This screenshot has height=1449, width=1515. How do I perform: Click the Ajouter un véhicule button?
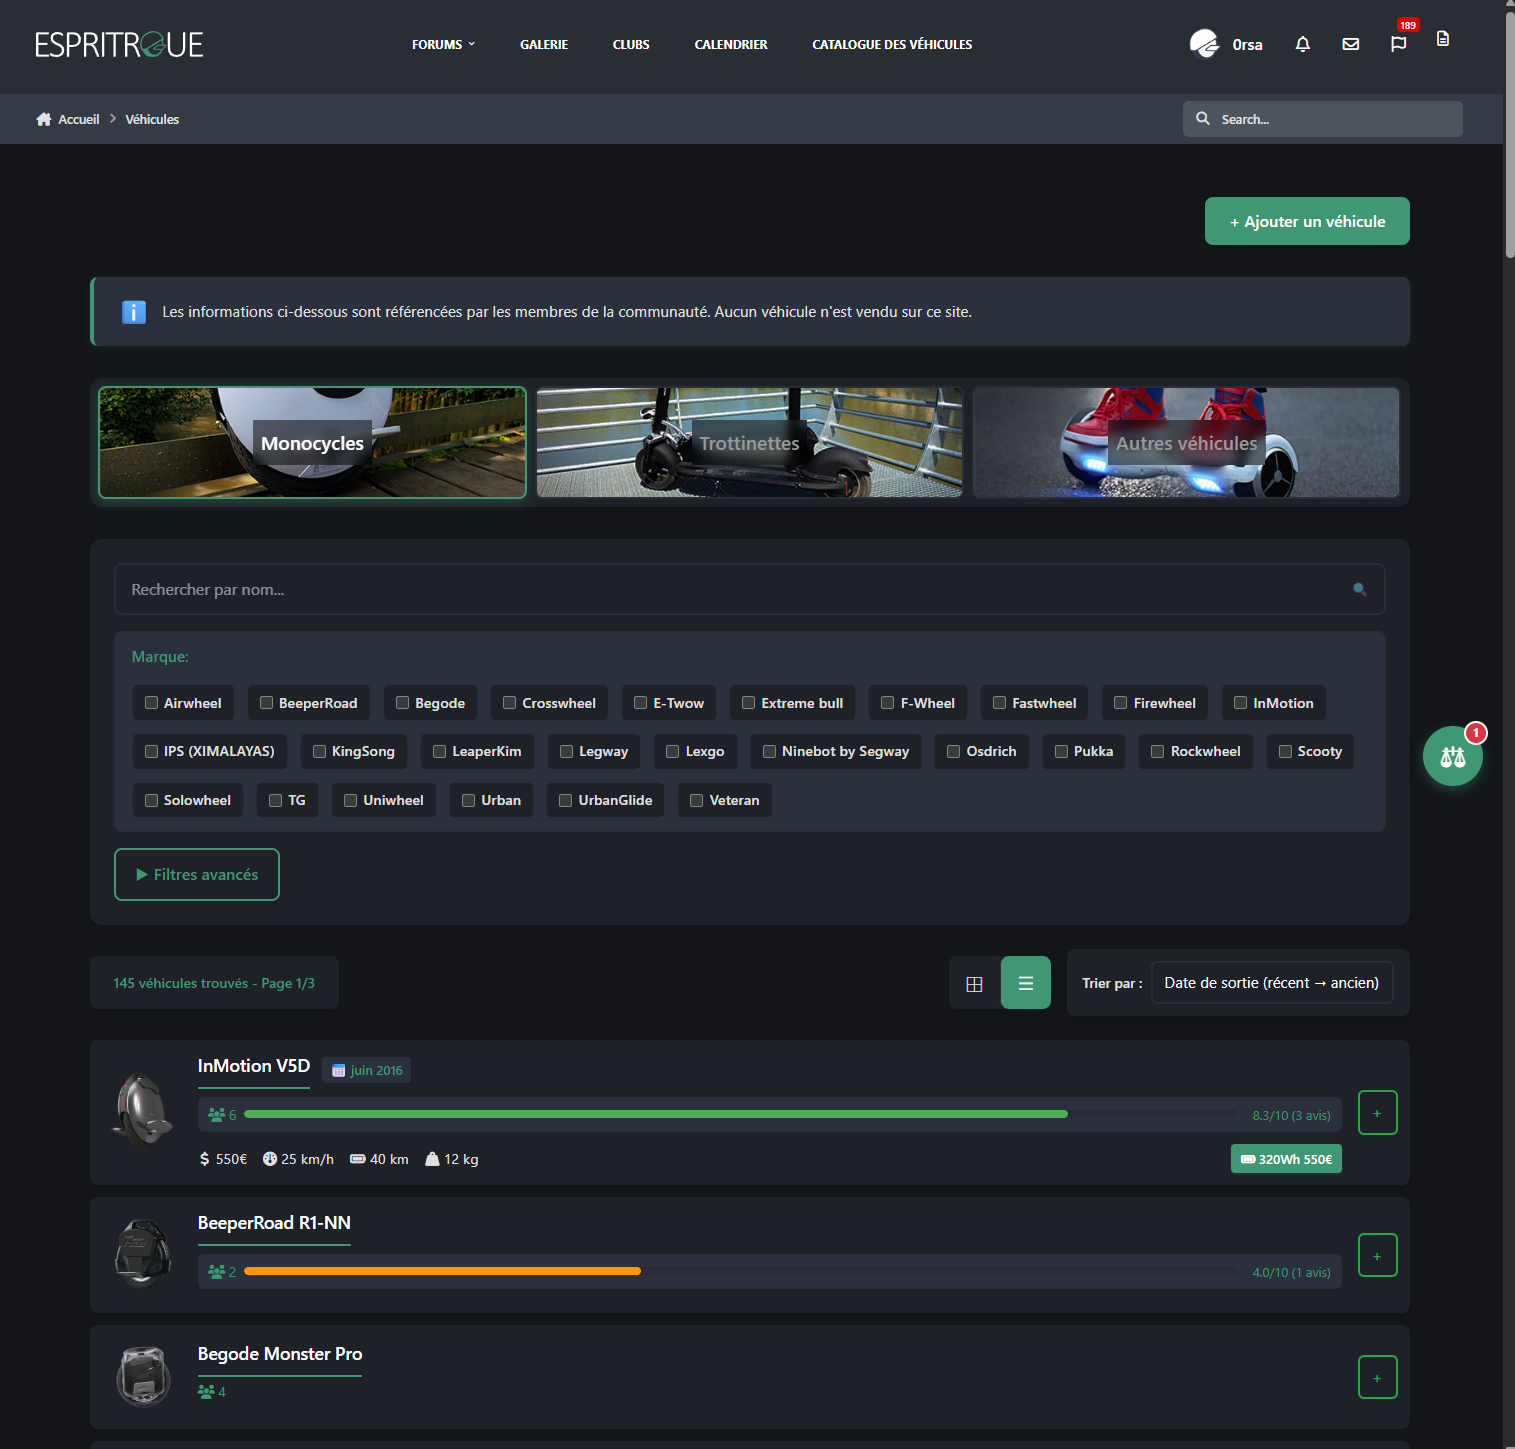1306,221
